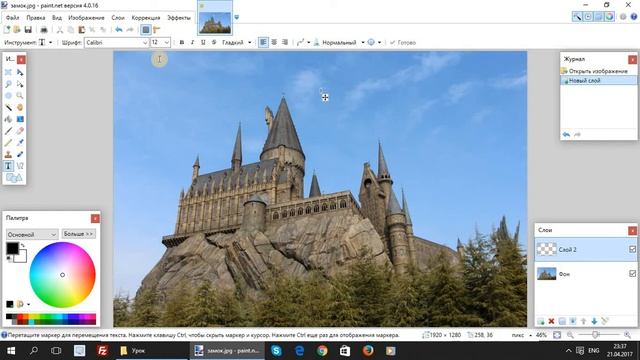Toggle visibility checkbox of Слой 2
640x360 pixels.
coord(632,249)
